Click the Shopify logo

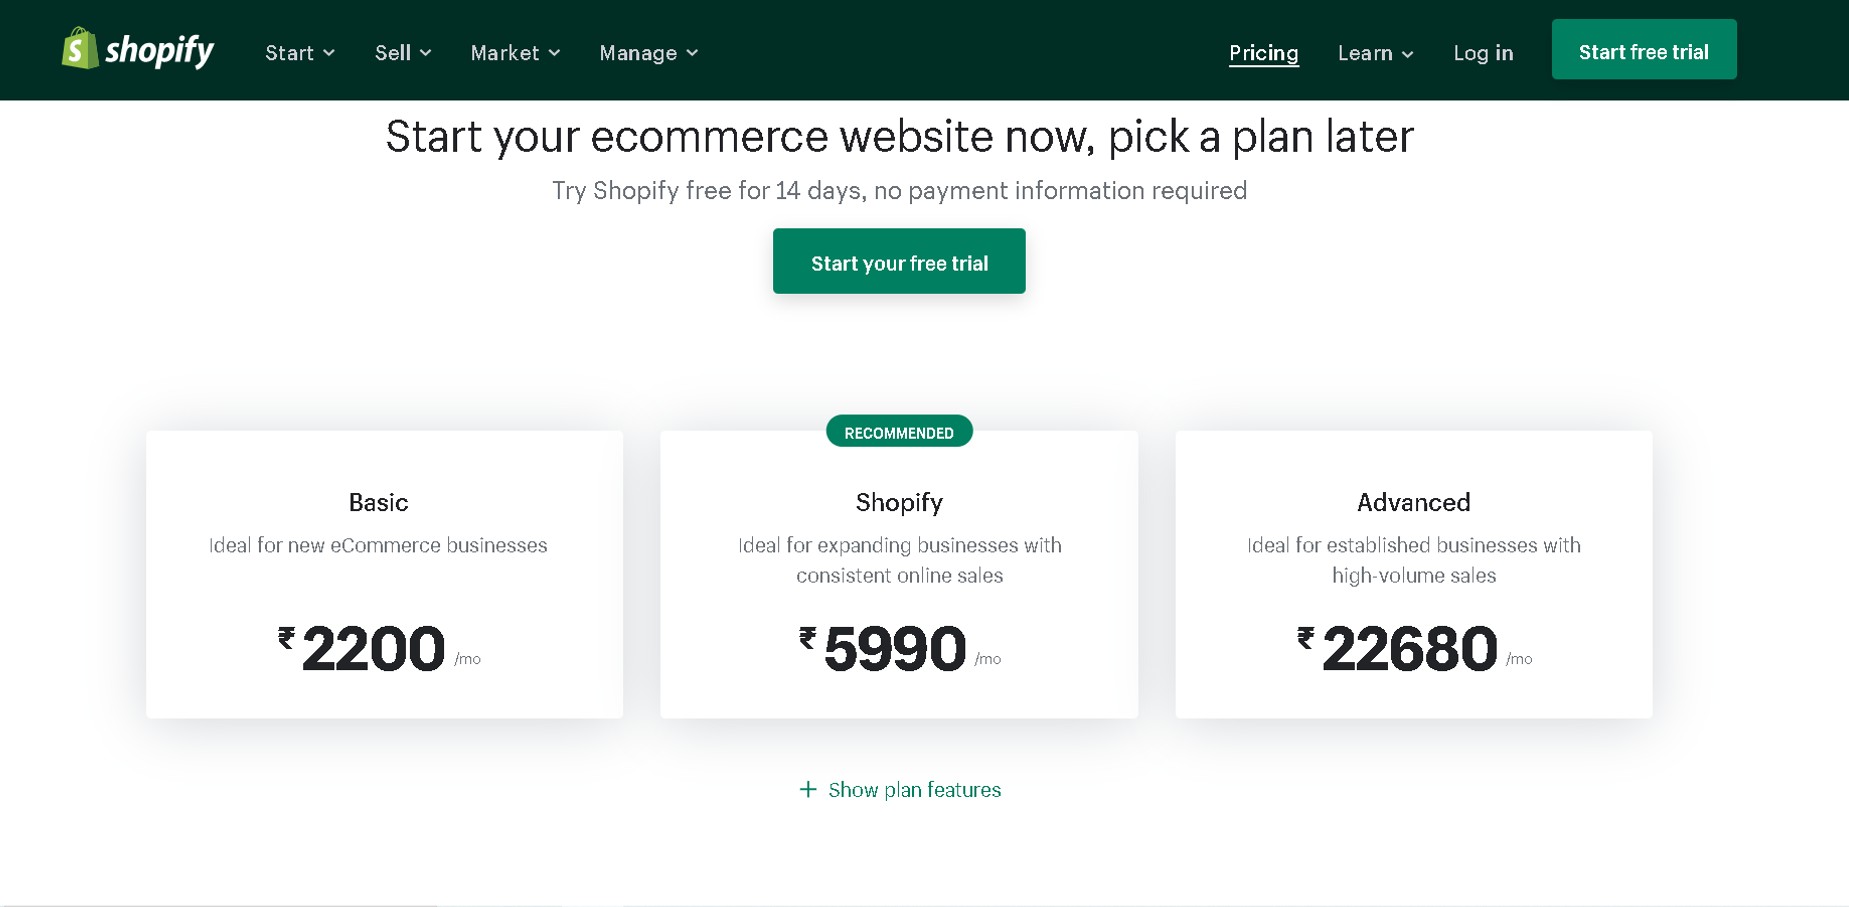click(x=137, y=49)
